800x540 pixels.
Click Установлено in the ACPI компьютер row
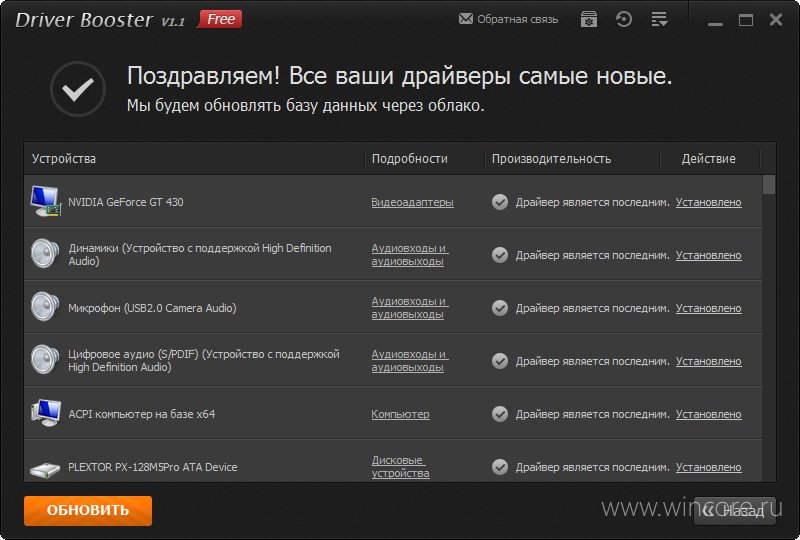coord(709,414)
